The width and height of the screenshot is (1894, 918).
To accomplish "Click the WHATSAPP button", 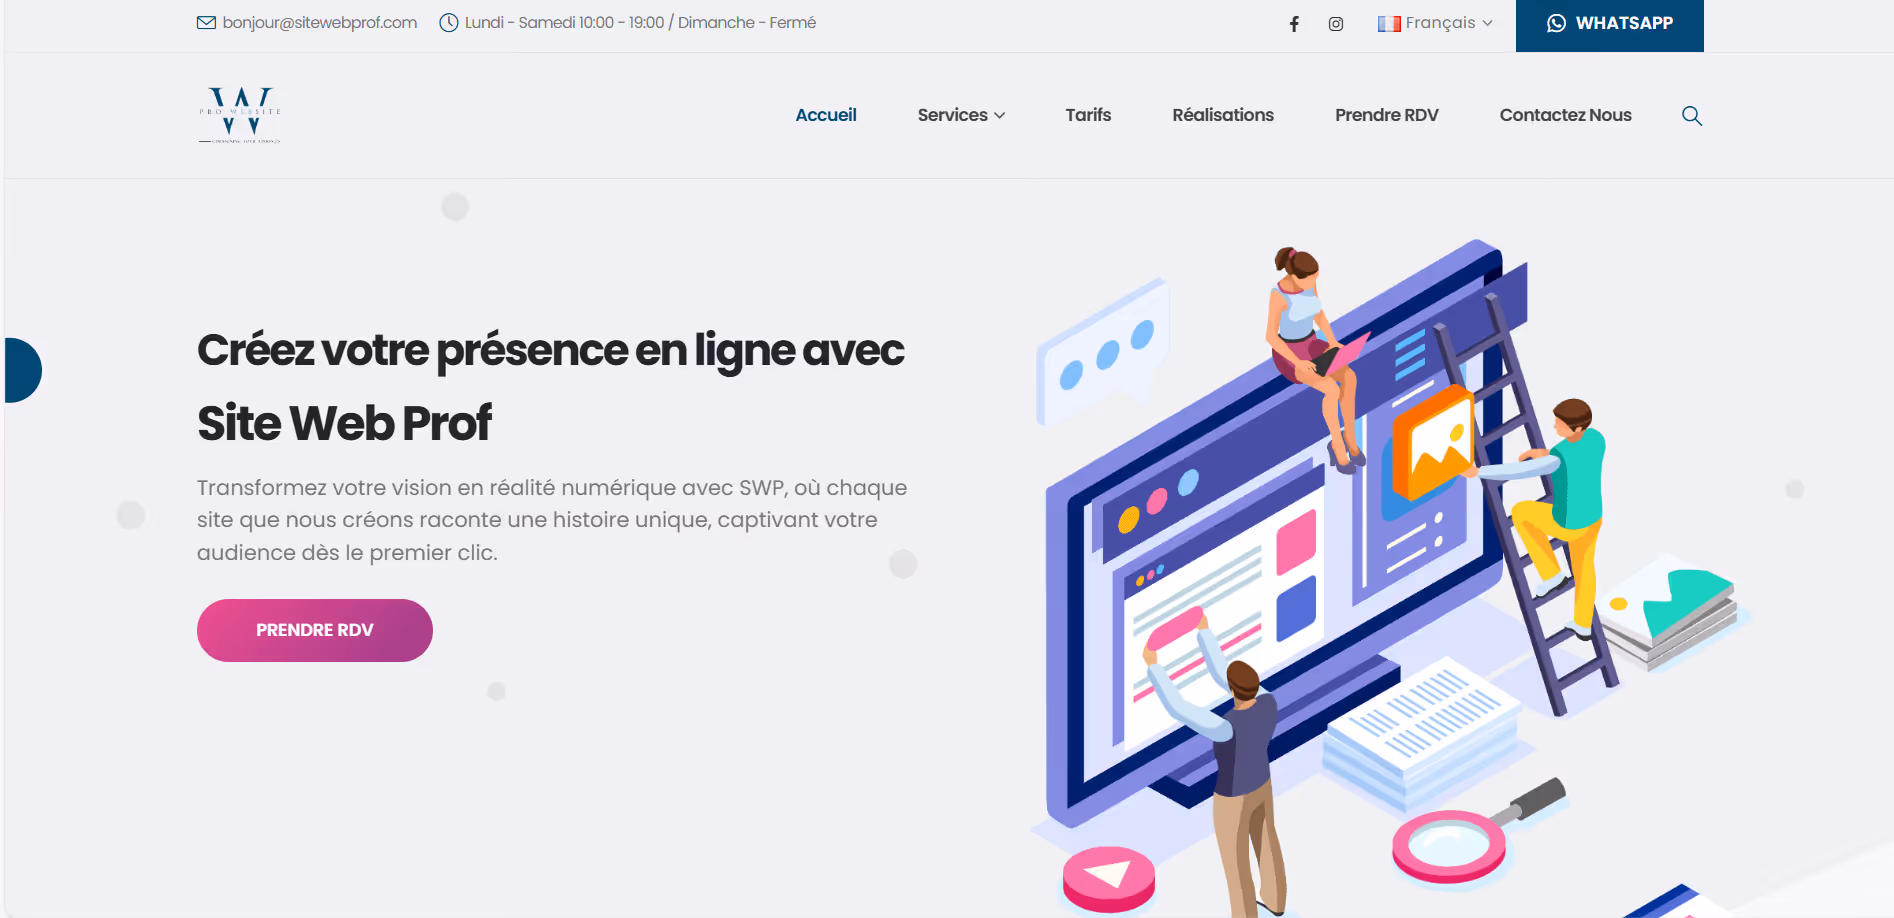I will pyautogui.click(x=1610, y=25).
